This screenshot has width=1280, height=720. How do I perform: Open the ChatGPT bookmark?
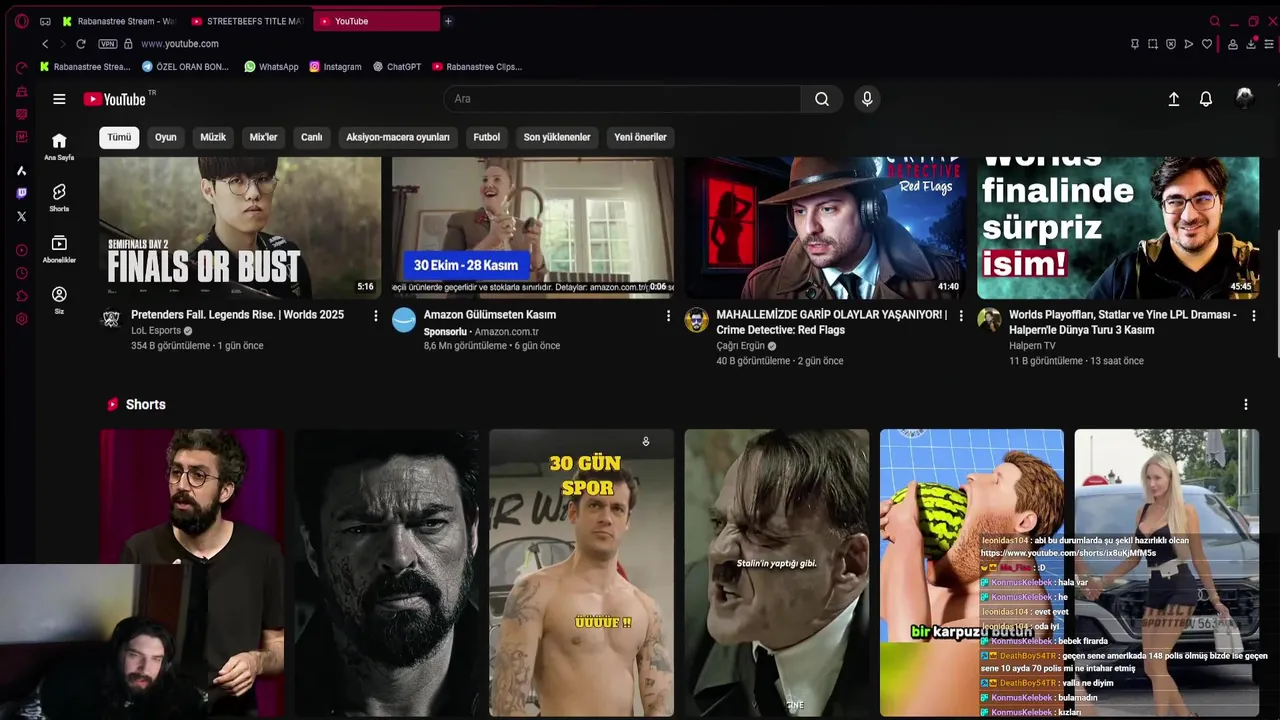(397, 67)
